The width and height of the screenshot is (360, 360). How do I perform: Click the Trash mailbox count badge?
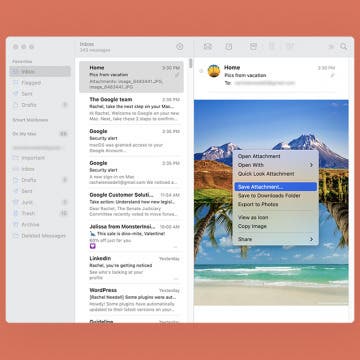point(63,213)
